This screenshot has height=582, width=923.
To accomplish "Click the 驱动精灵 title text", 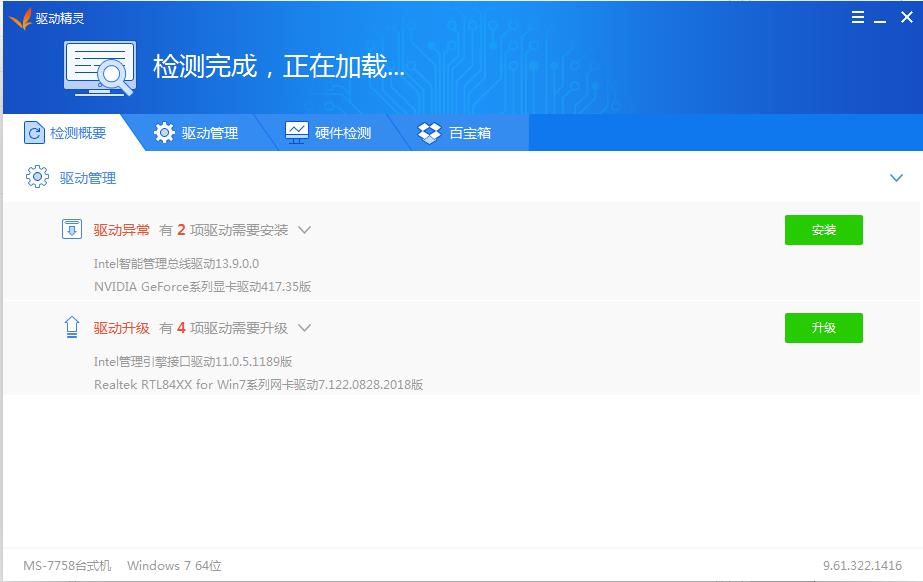I will pyautogui.click(x=60, y=18).
